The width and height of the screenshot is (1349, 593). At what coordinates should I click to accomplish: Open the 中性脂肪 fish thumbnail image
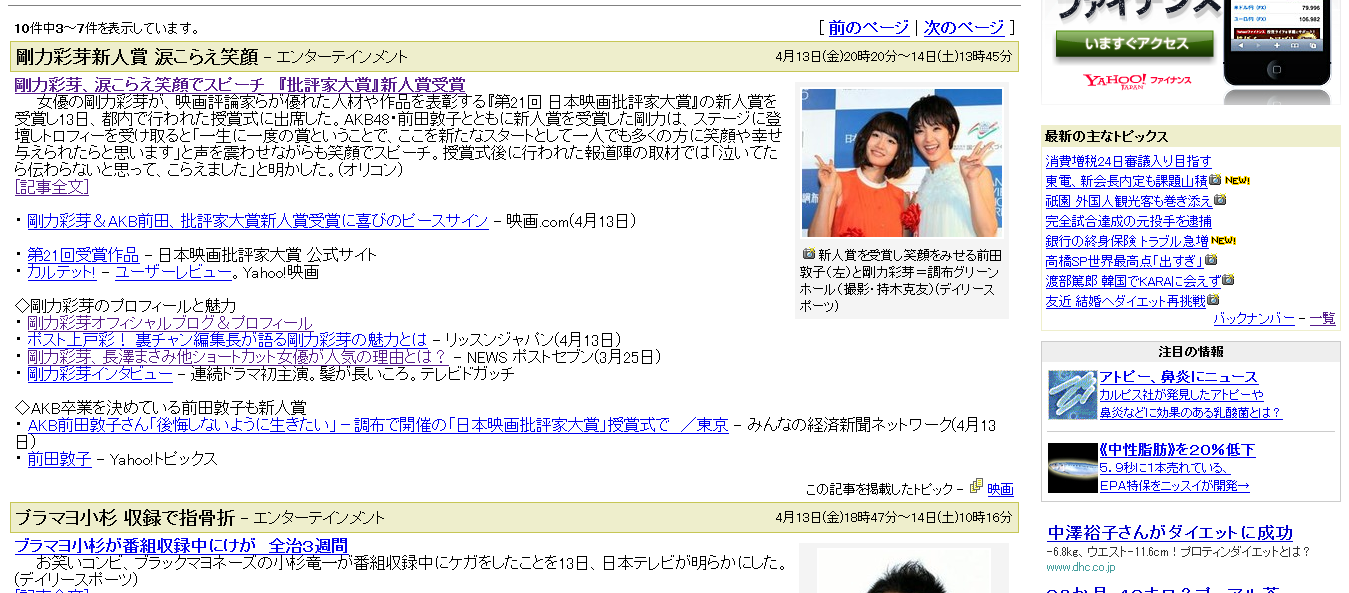click(1072, 468)
